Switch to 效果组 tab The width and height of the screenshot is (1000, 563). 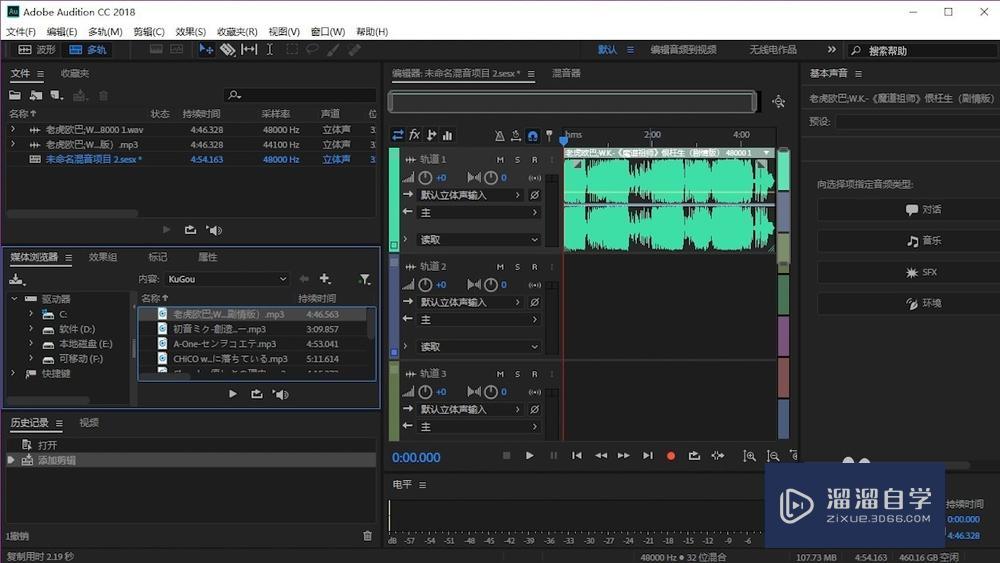click(x=103, y=257)
